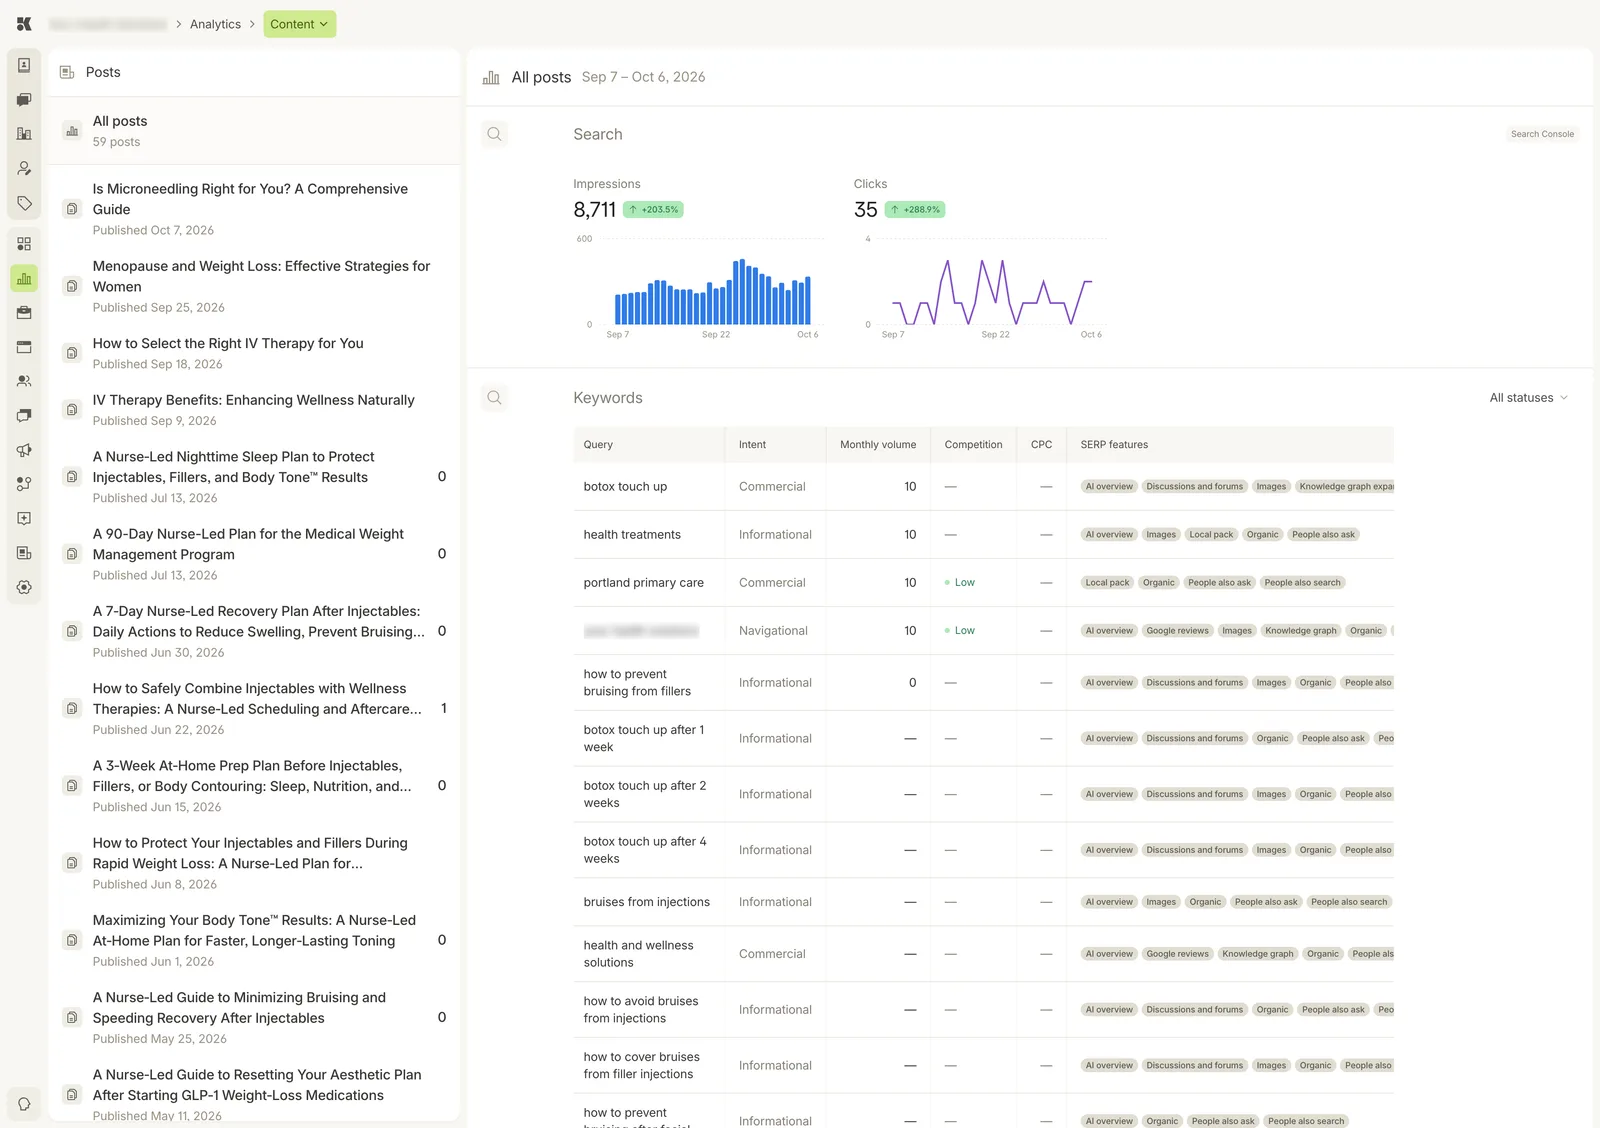Click the purple Clicks line chart
This screenshot has width=1600, height=1128.
click(991, 292)
